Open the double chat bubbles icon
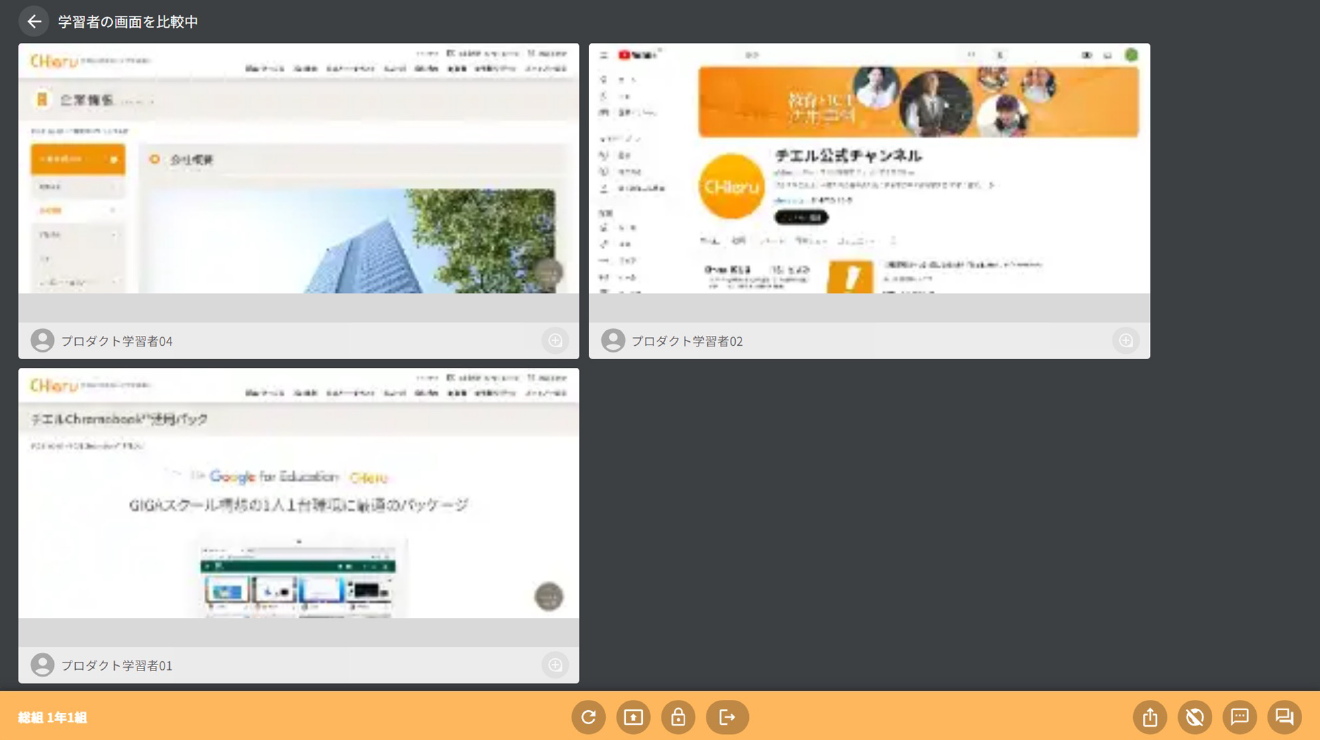 point(1284,717)
